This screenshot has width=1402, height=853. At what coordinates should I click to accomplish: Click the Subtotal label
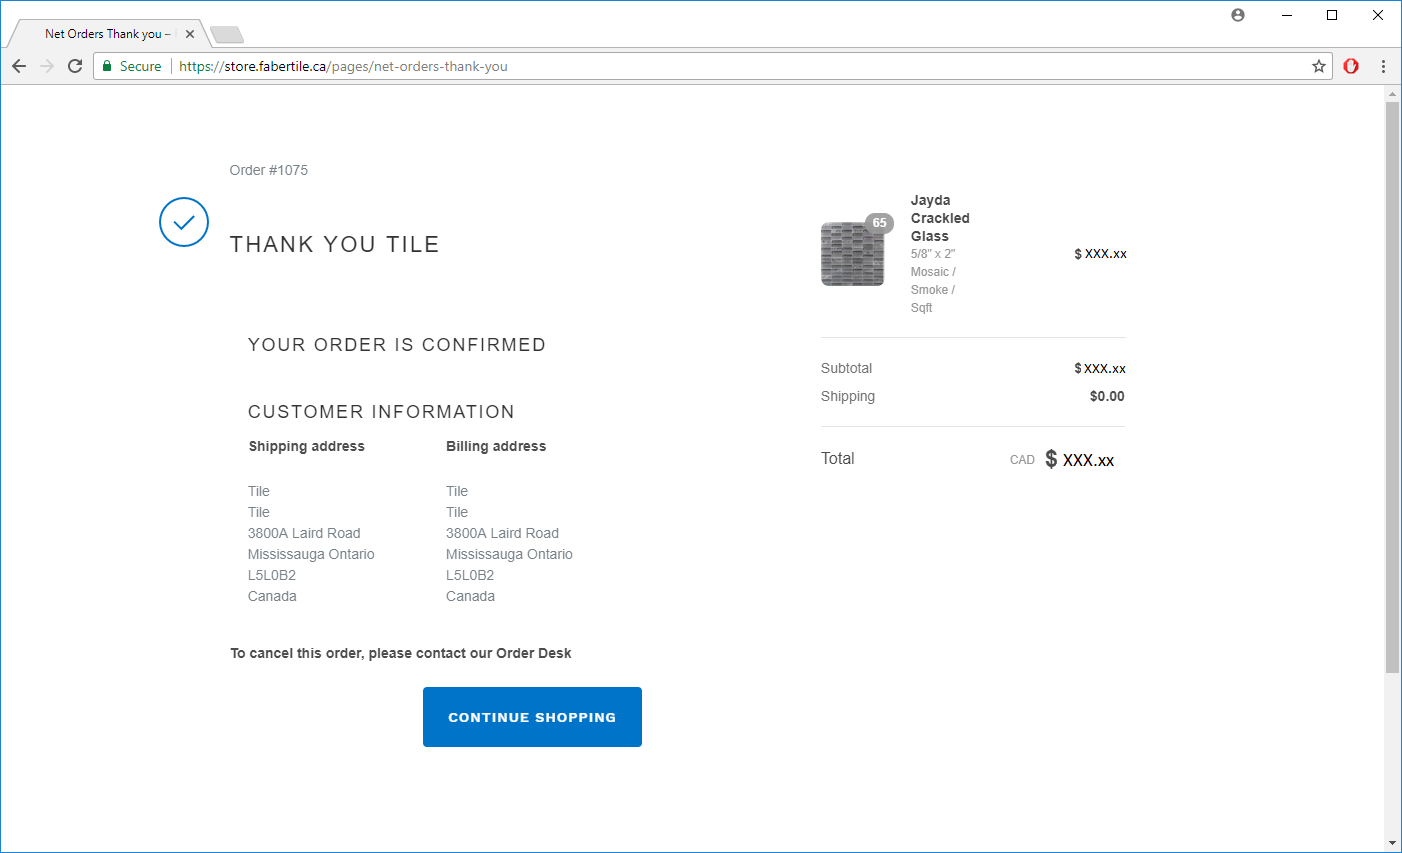pyautogui.click(x=846, y=368)
